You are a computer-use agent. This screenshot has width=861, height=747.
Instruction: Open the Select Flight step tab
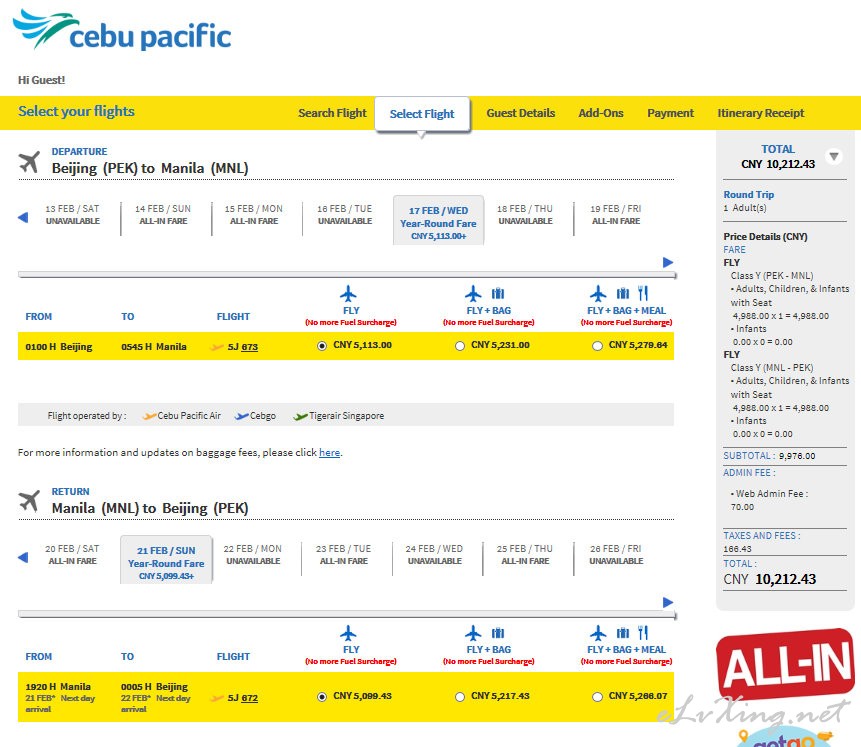coord(422,114)
